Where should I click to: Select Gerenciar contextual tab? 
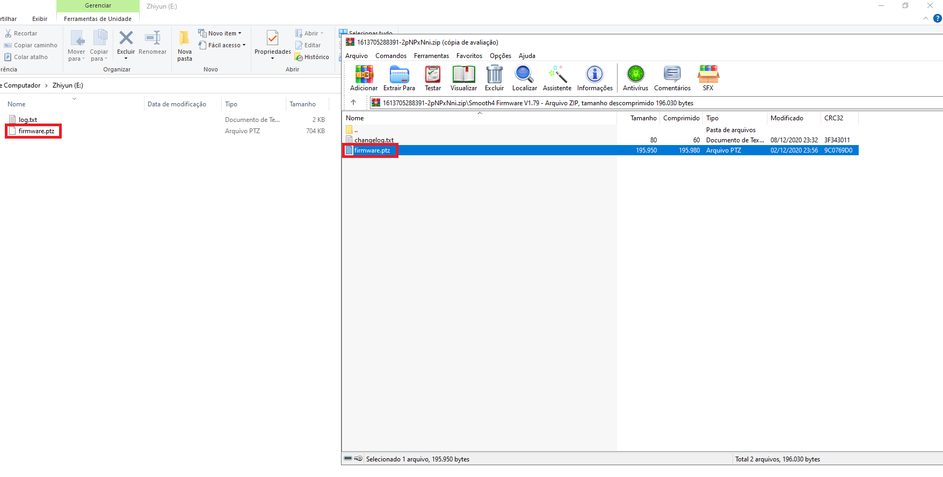[97, 5]
